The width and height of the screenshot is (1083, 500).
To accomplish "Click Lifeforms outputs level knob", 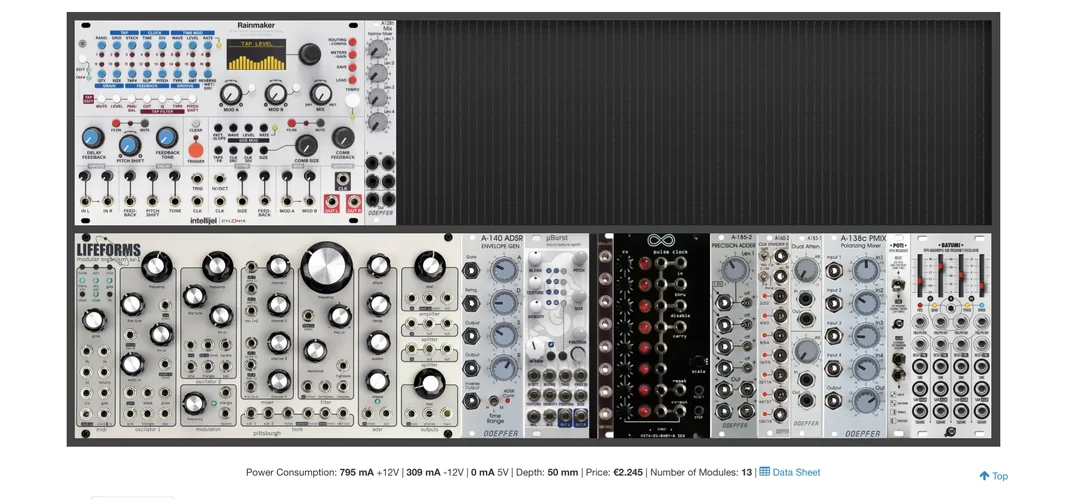I will pos(430,384).
